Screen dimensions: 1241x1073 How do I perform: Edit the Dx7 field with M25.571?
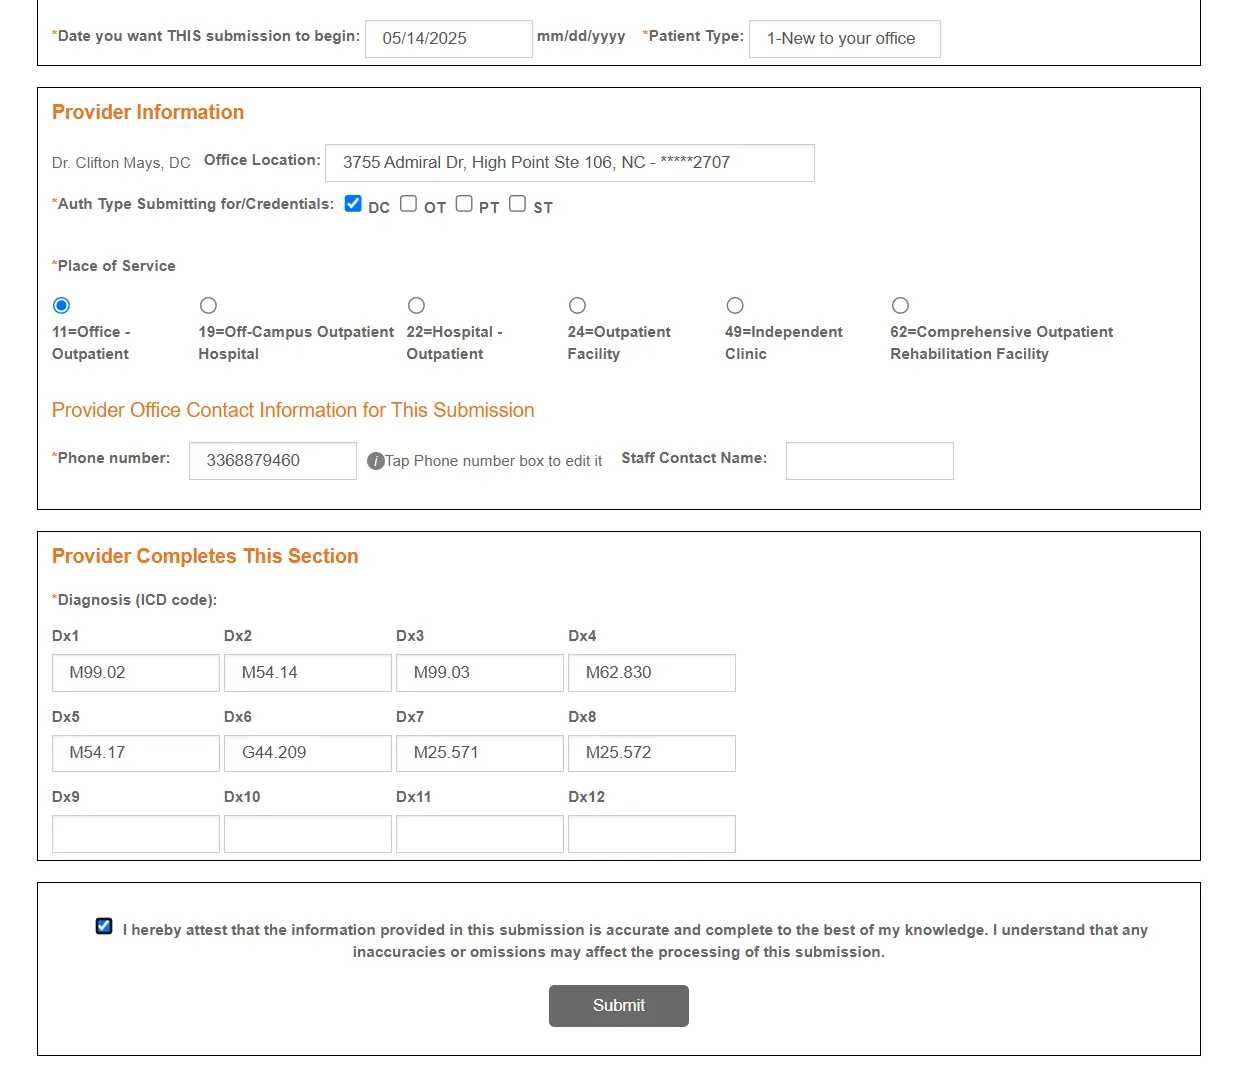[x=480, y=753]
